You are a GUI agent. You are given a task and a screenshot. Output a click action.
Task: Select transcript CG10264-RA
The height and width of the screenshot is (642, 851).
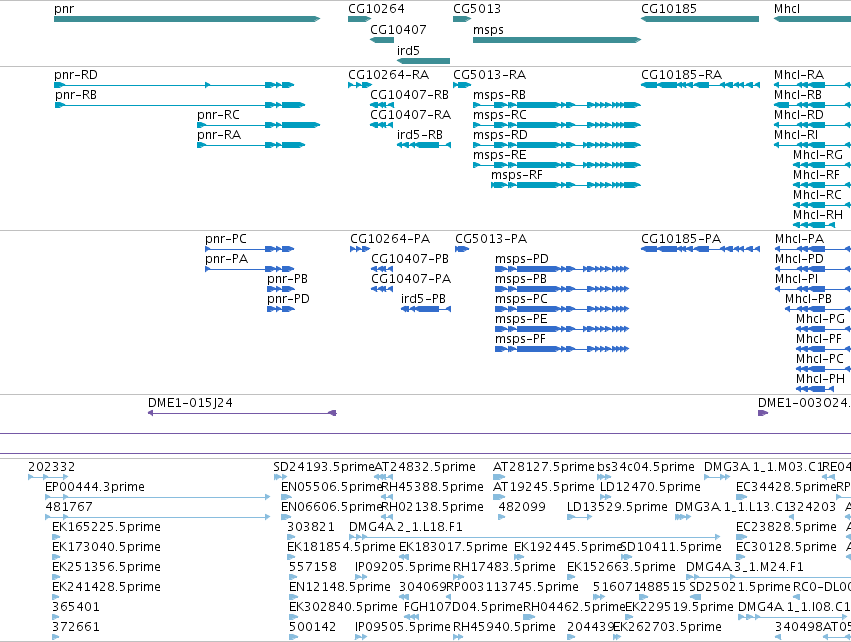[360, 85]
